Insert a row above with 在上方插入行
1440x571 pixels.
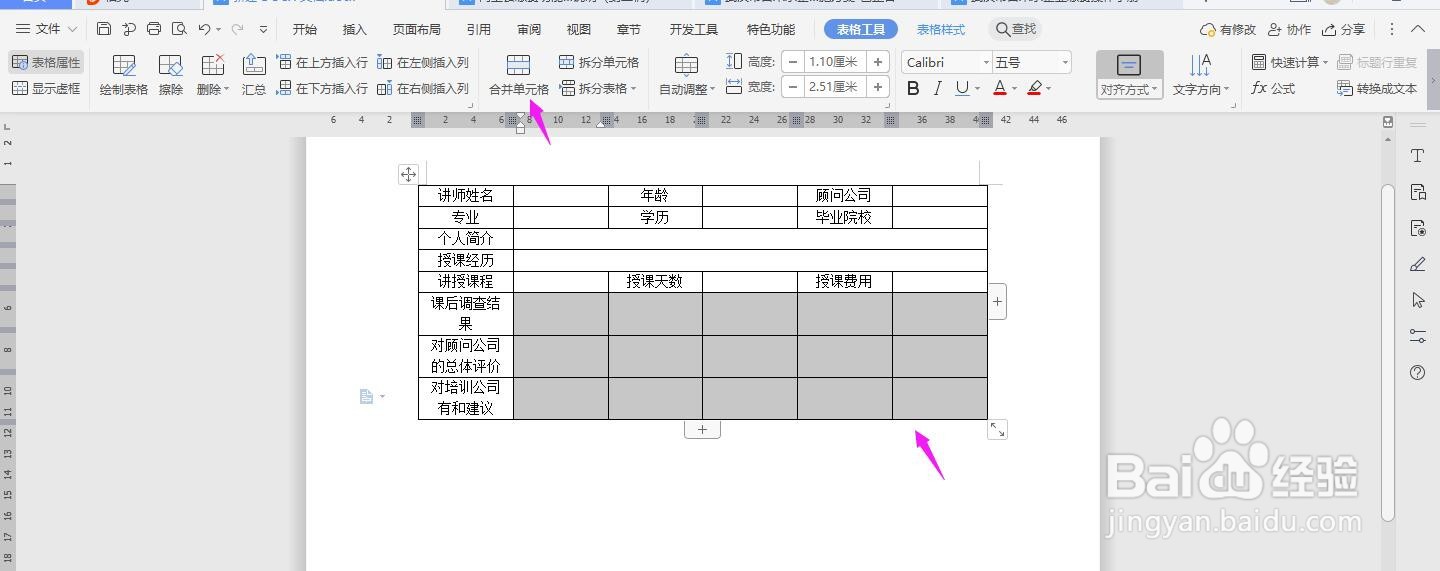pos(322,62)
